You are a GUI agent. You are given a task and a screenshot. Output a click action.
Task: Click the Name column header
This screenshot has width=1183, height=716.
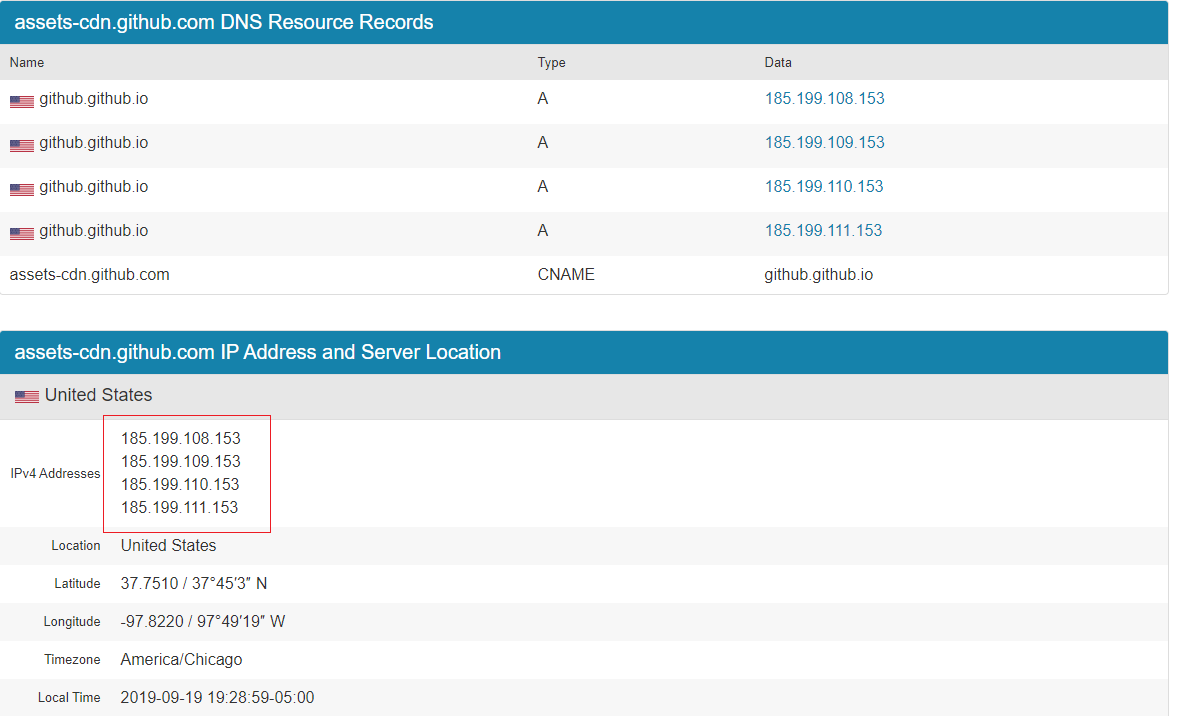click(x=26, y=63)
